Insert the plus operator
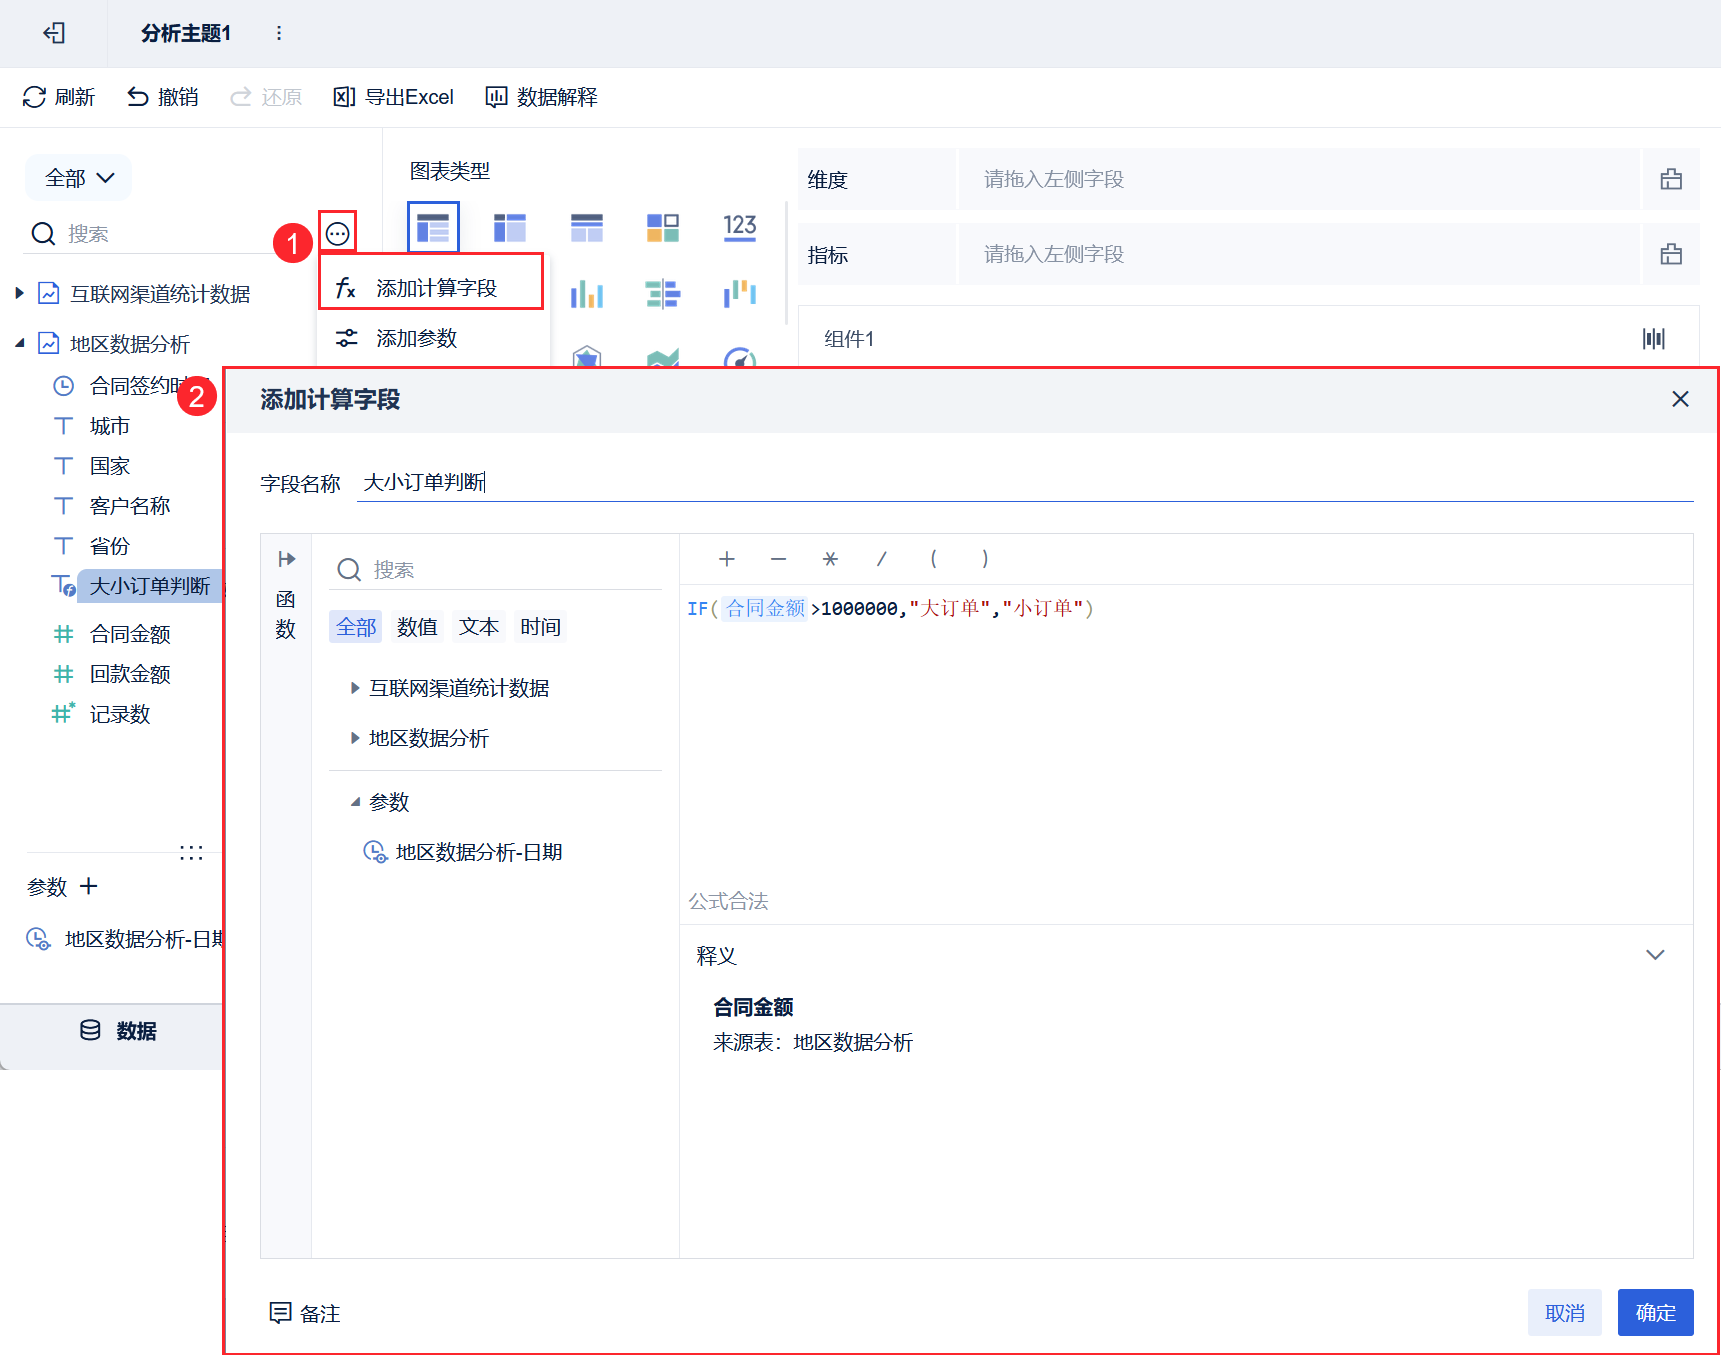Screen dimensions: 1721x1355 [x=727, y=559]
